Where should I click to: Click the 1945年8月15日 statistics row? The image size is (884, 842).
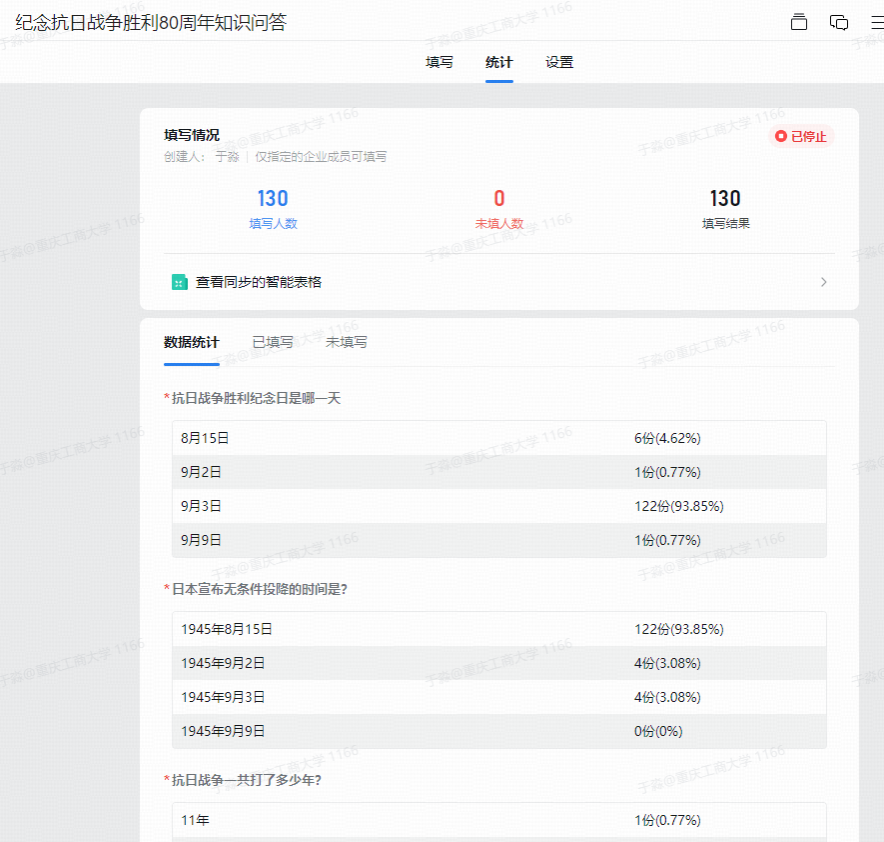tap(499, 629)
